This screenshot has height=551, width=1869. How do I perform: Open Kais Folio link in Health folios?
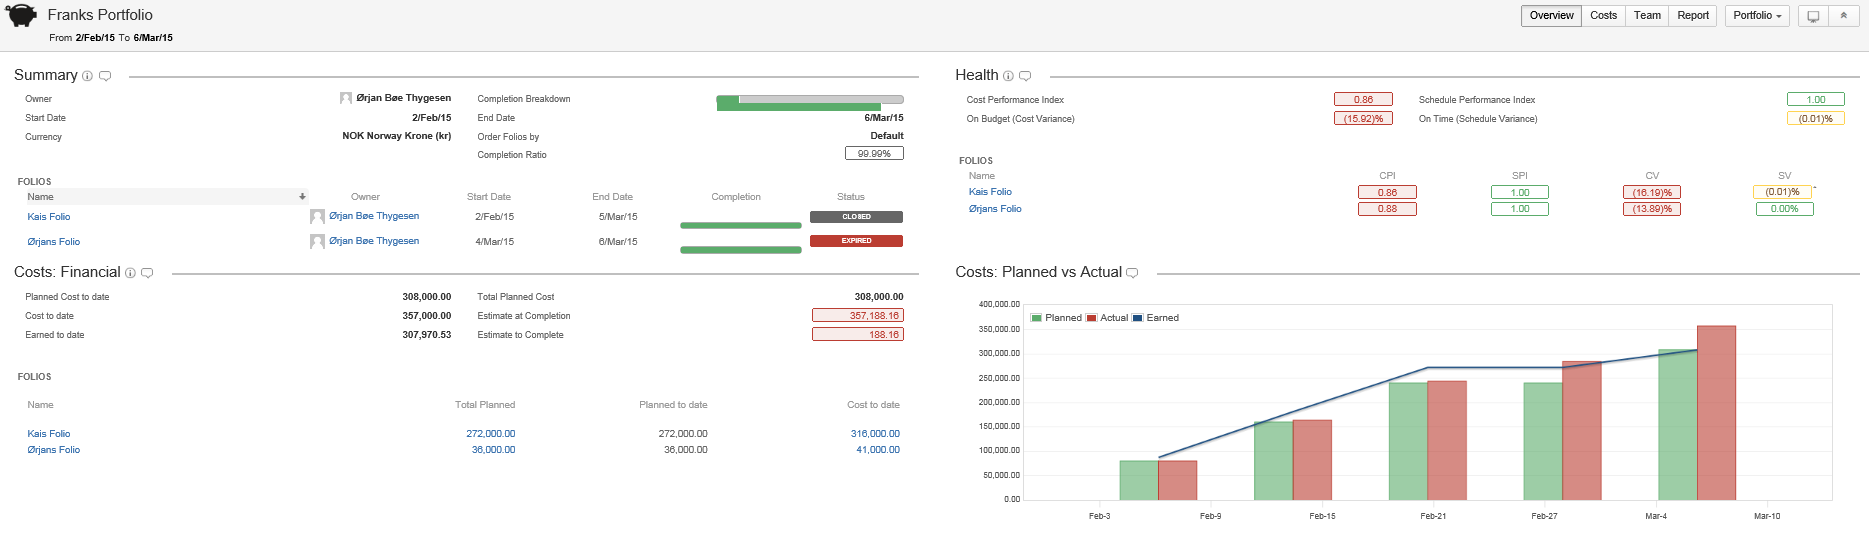click(990, 192)
